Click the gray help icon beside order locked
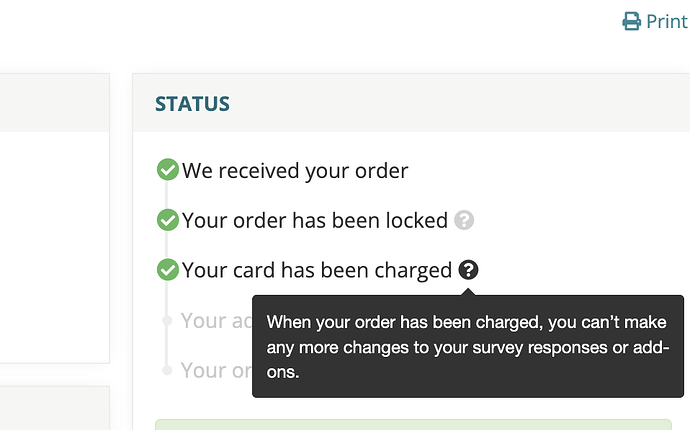The width and height of the screenshot is (690, 430). (464, 220)
